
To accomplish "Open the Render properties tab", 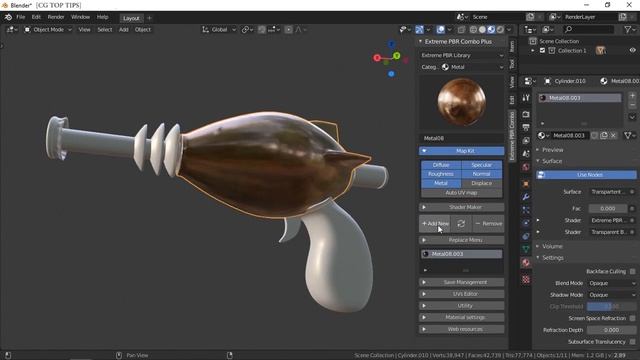I will (526, 114).
